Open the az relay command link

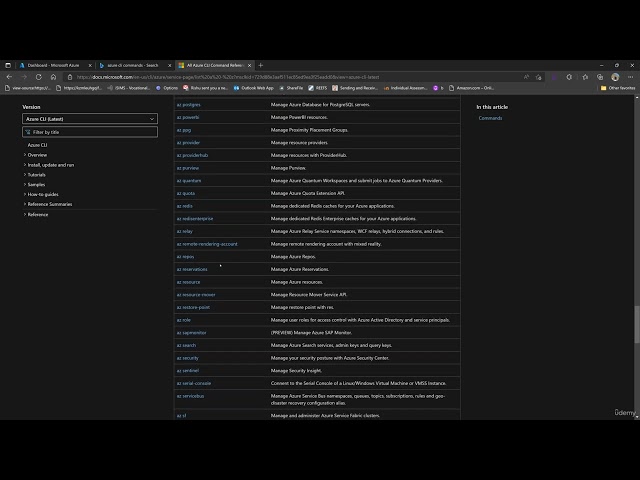click(184, 231)
